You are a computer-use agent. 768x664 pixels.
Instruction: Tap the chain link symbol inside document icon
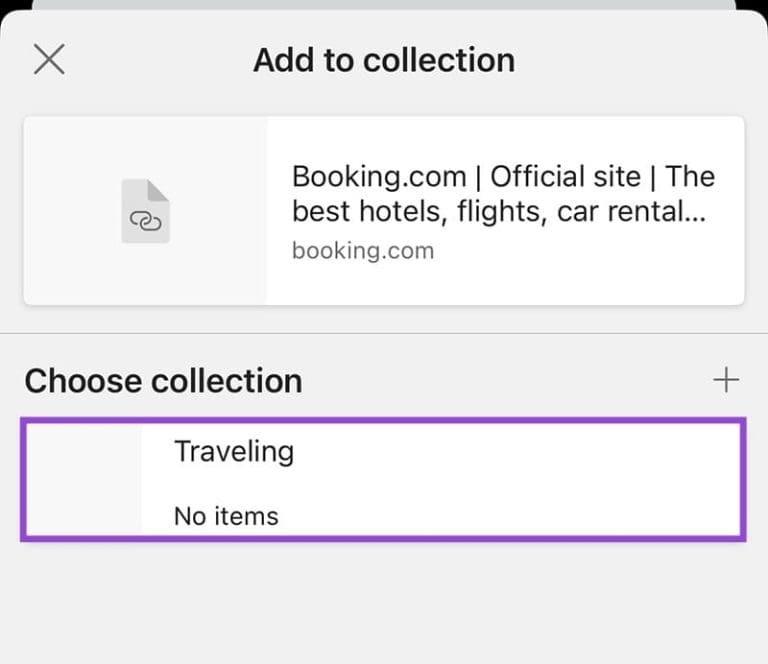(145, 221)
